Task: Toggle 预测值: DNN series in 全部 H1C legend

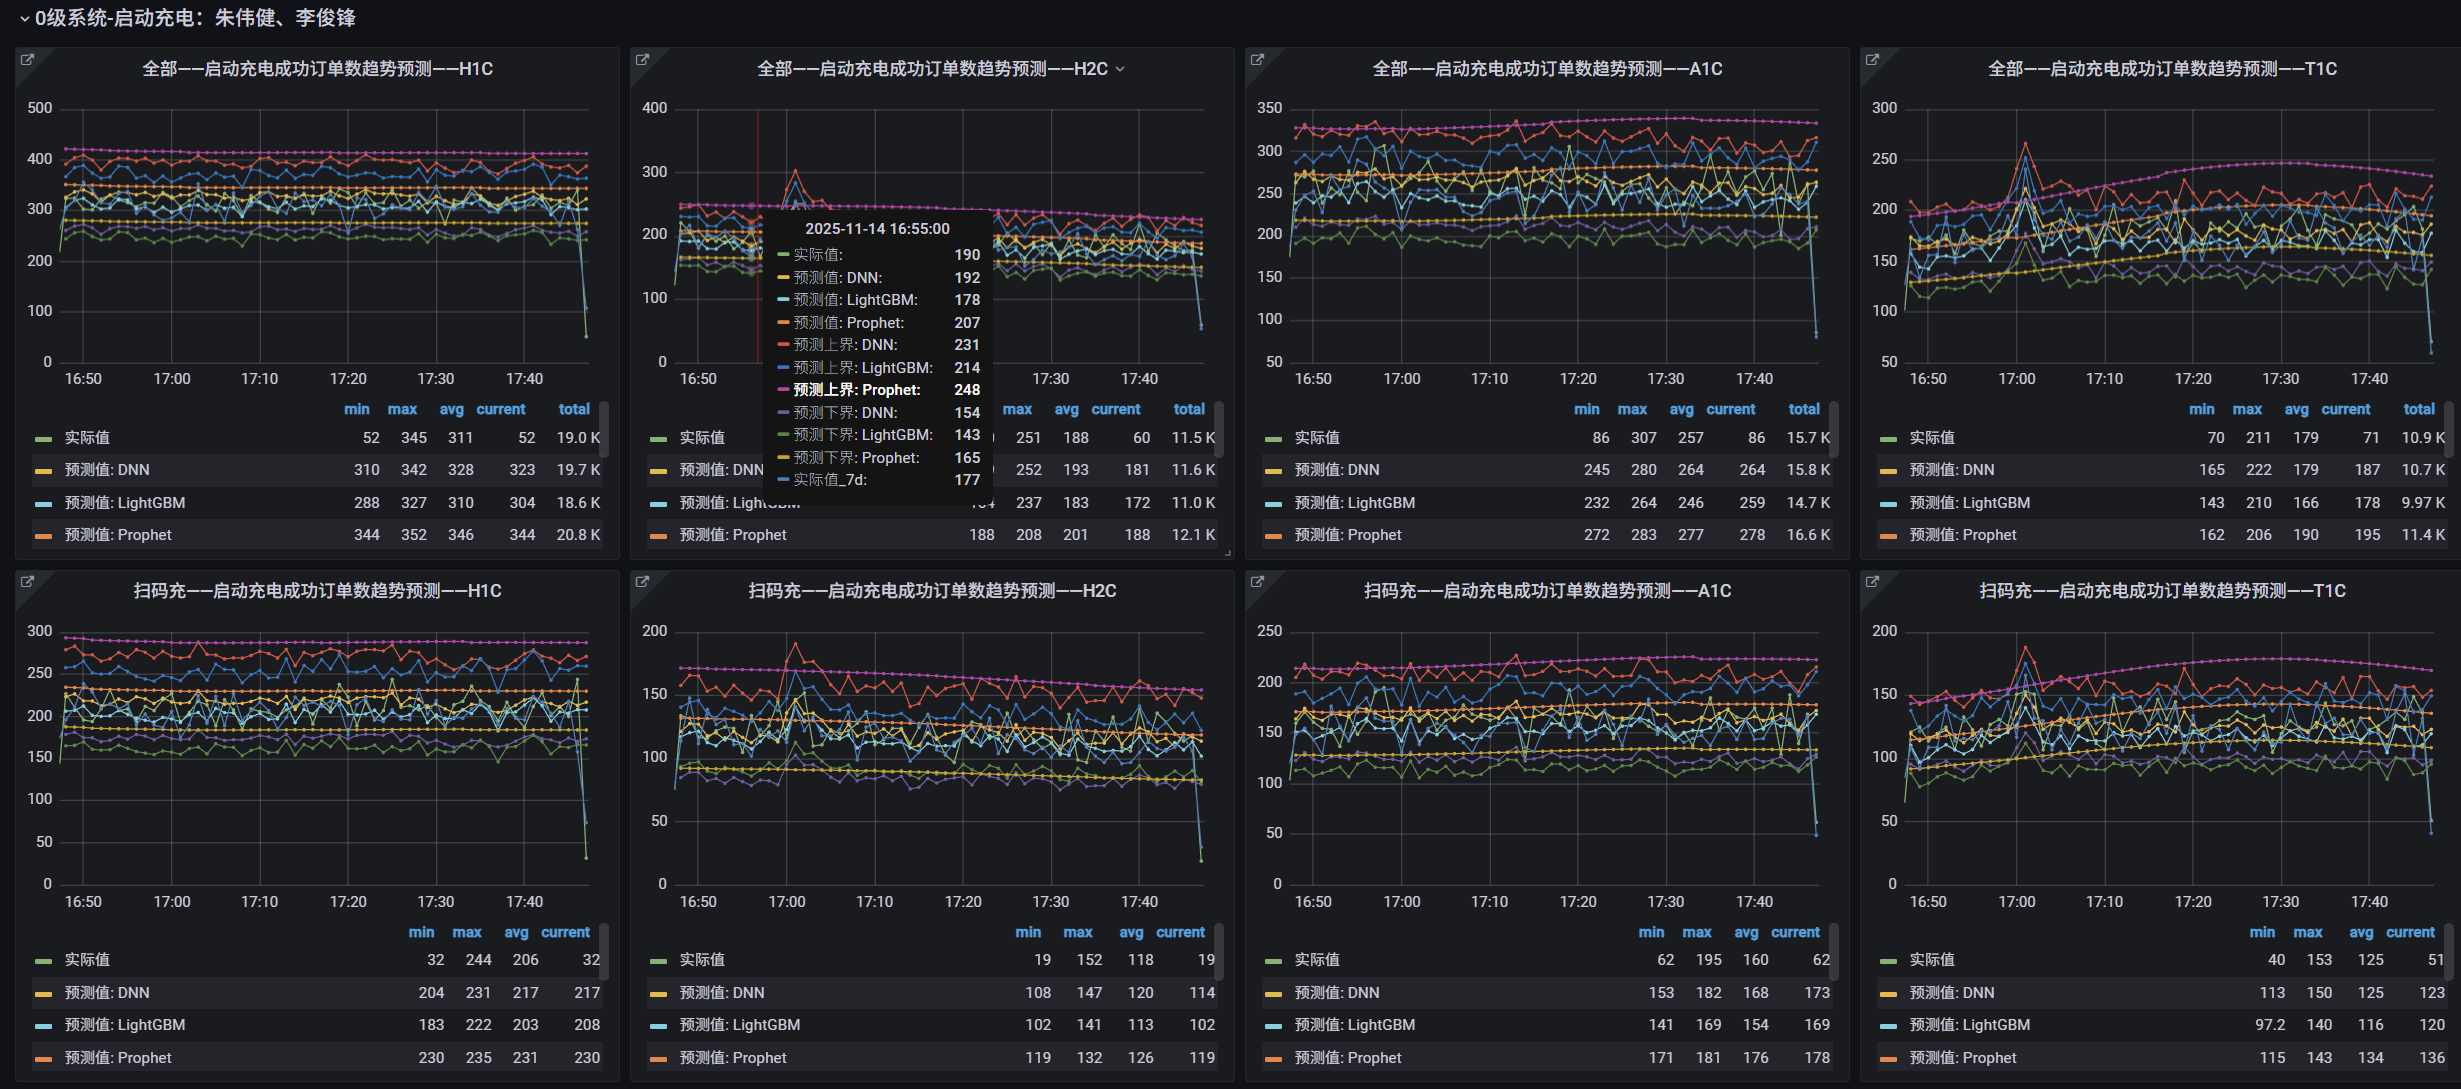Action: point(106,470)
